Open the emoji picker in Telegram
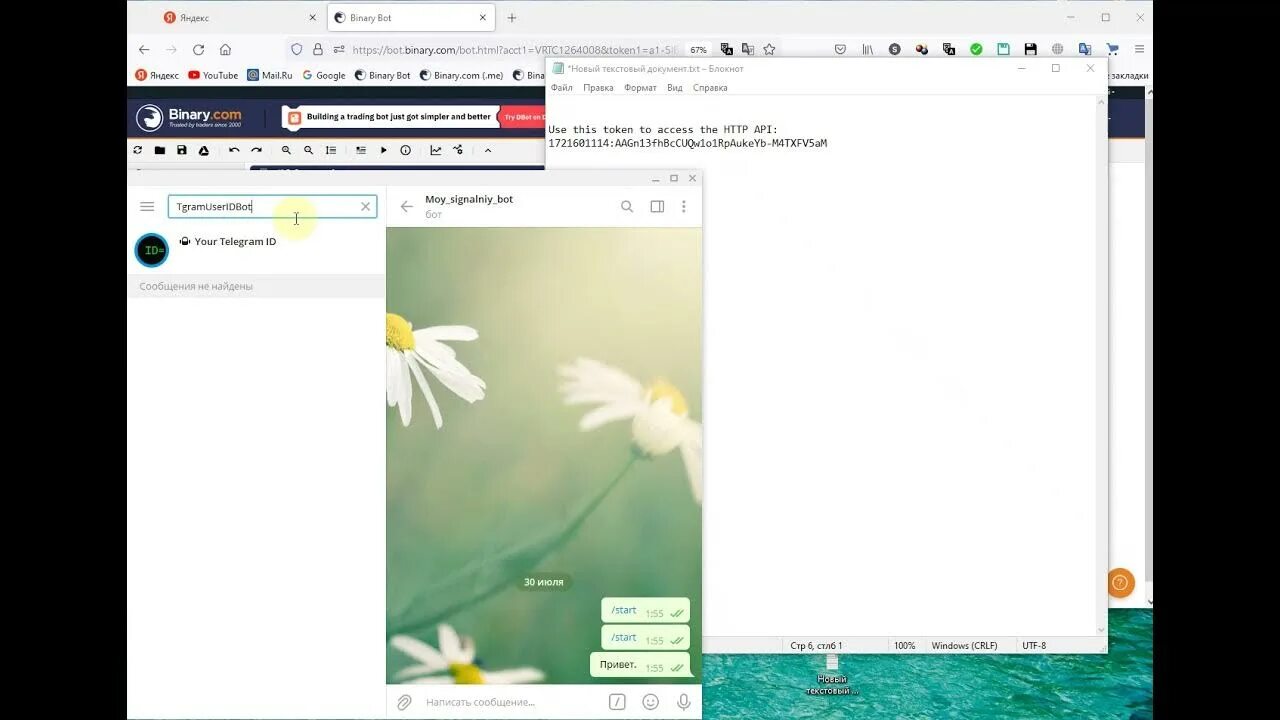This screenshot has width=1280, height=720. click(651, 702)
